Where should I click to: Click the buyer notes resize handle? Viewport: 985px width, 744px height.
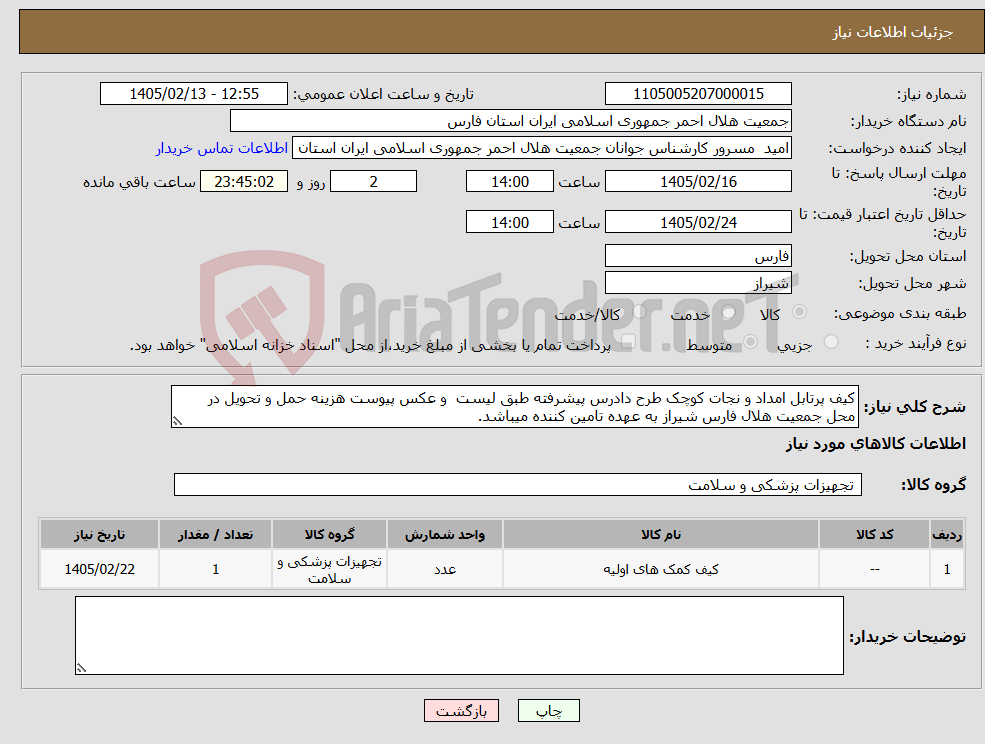81,669
